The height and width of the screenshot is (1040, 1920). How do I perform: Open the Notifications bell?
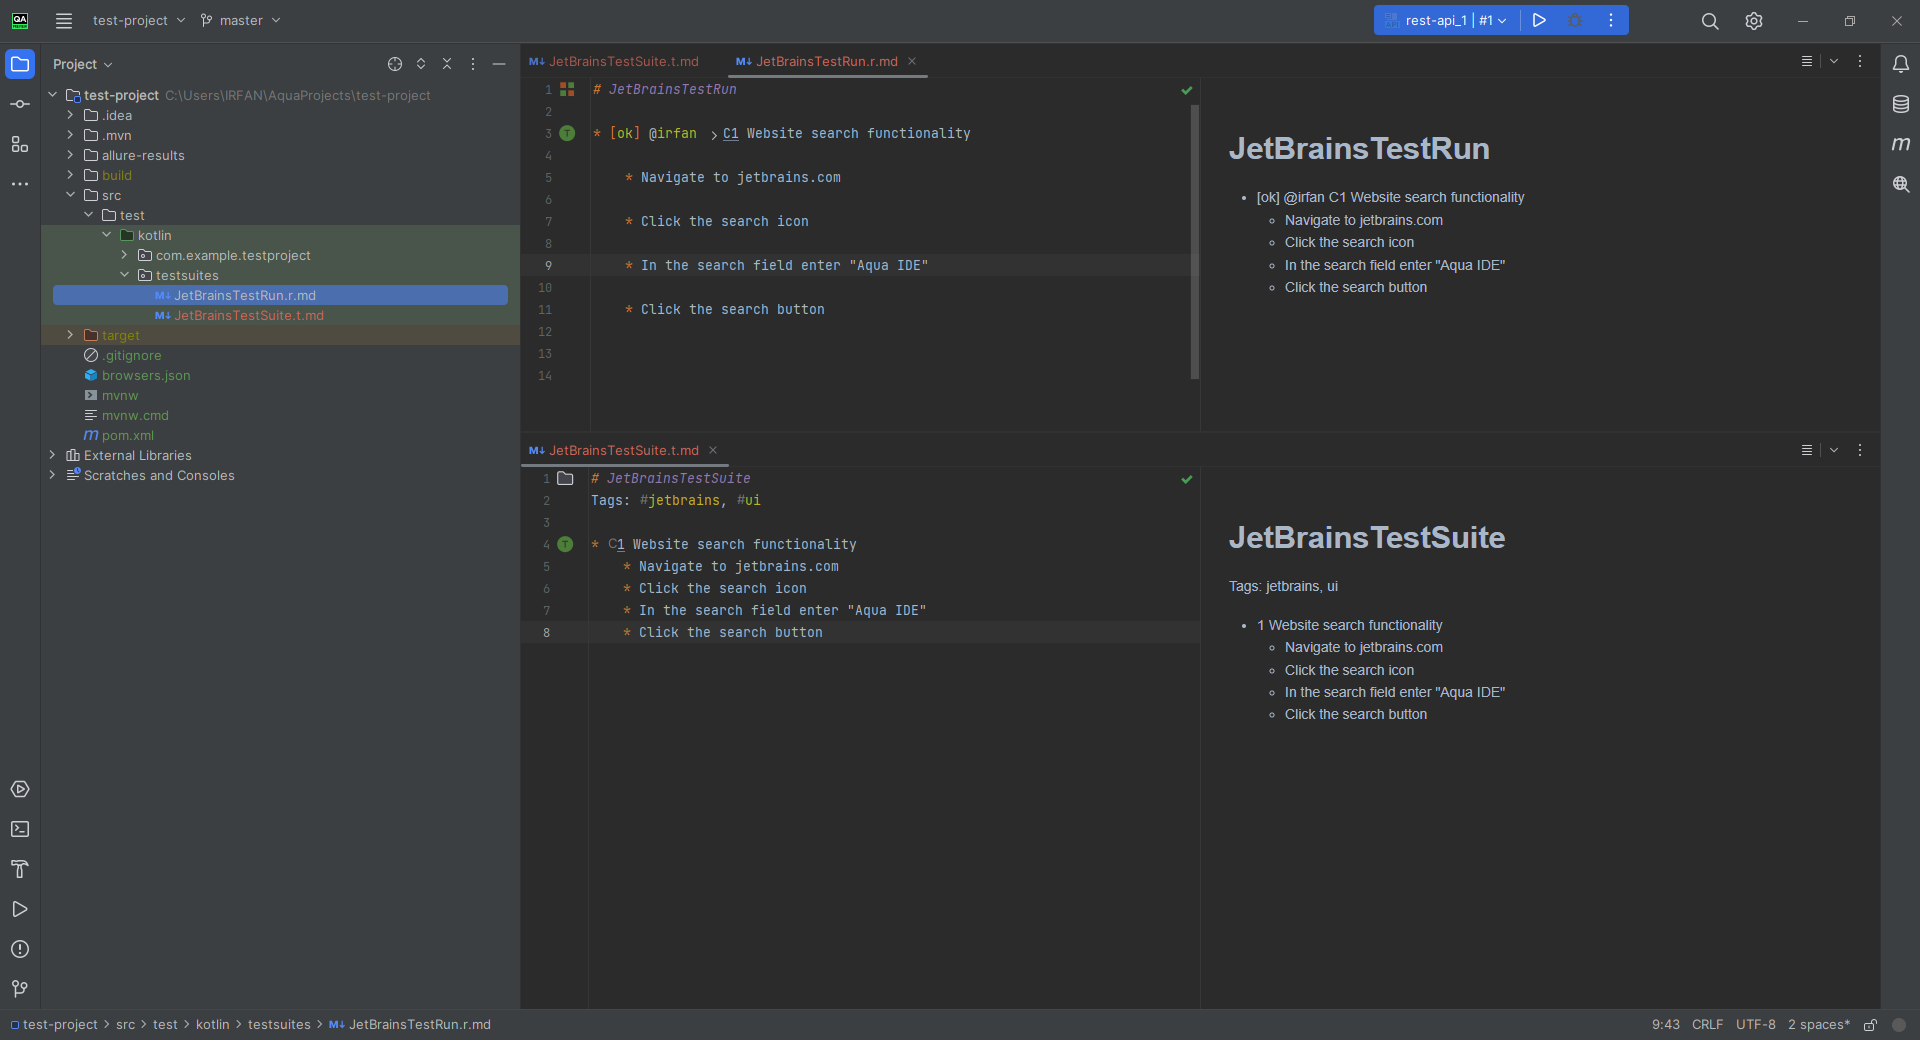(1901, 64)
